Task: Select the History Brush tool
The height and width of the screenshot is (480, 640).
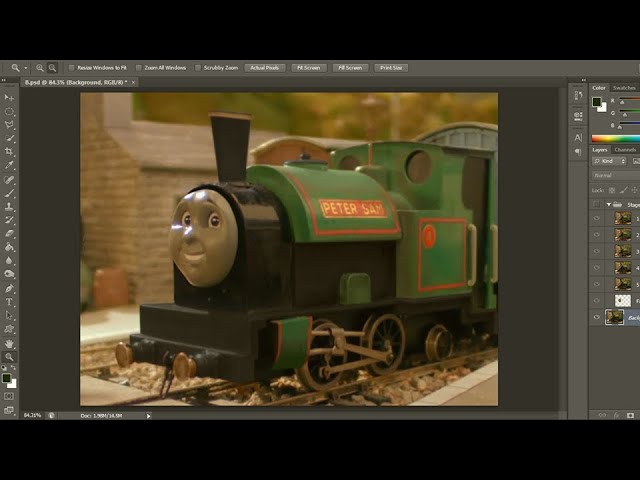Action: click(9, 220)
